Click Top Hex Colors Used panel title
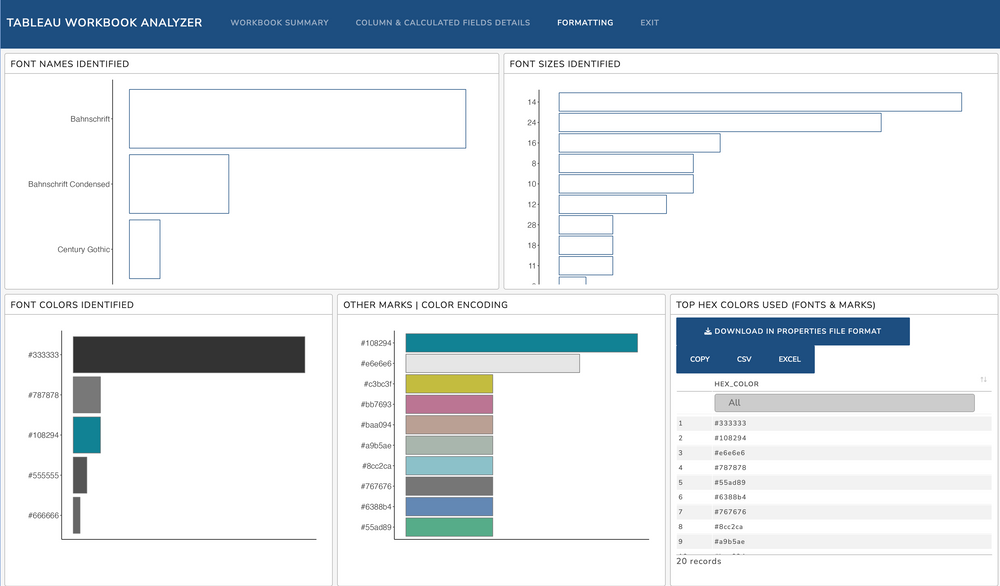 tap(776, 305)
